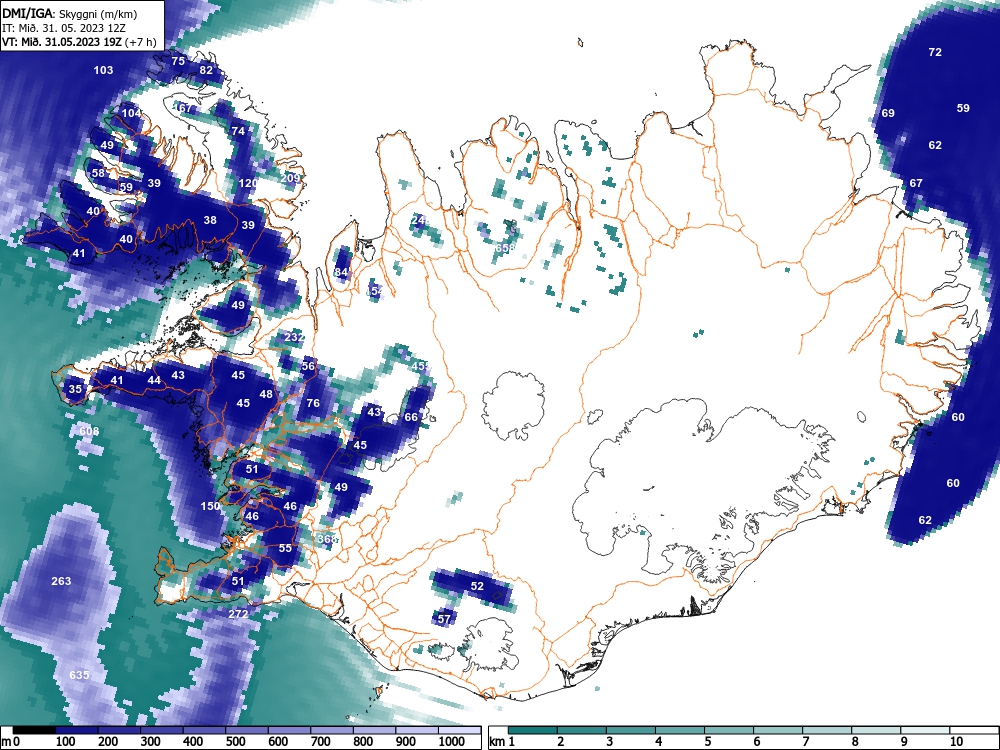Click the 'km 1' label on the kilometer legend

[501, 742]
